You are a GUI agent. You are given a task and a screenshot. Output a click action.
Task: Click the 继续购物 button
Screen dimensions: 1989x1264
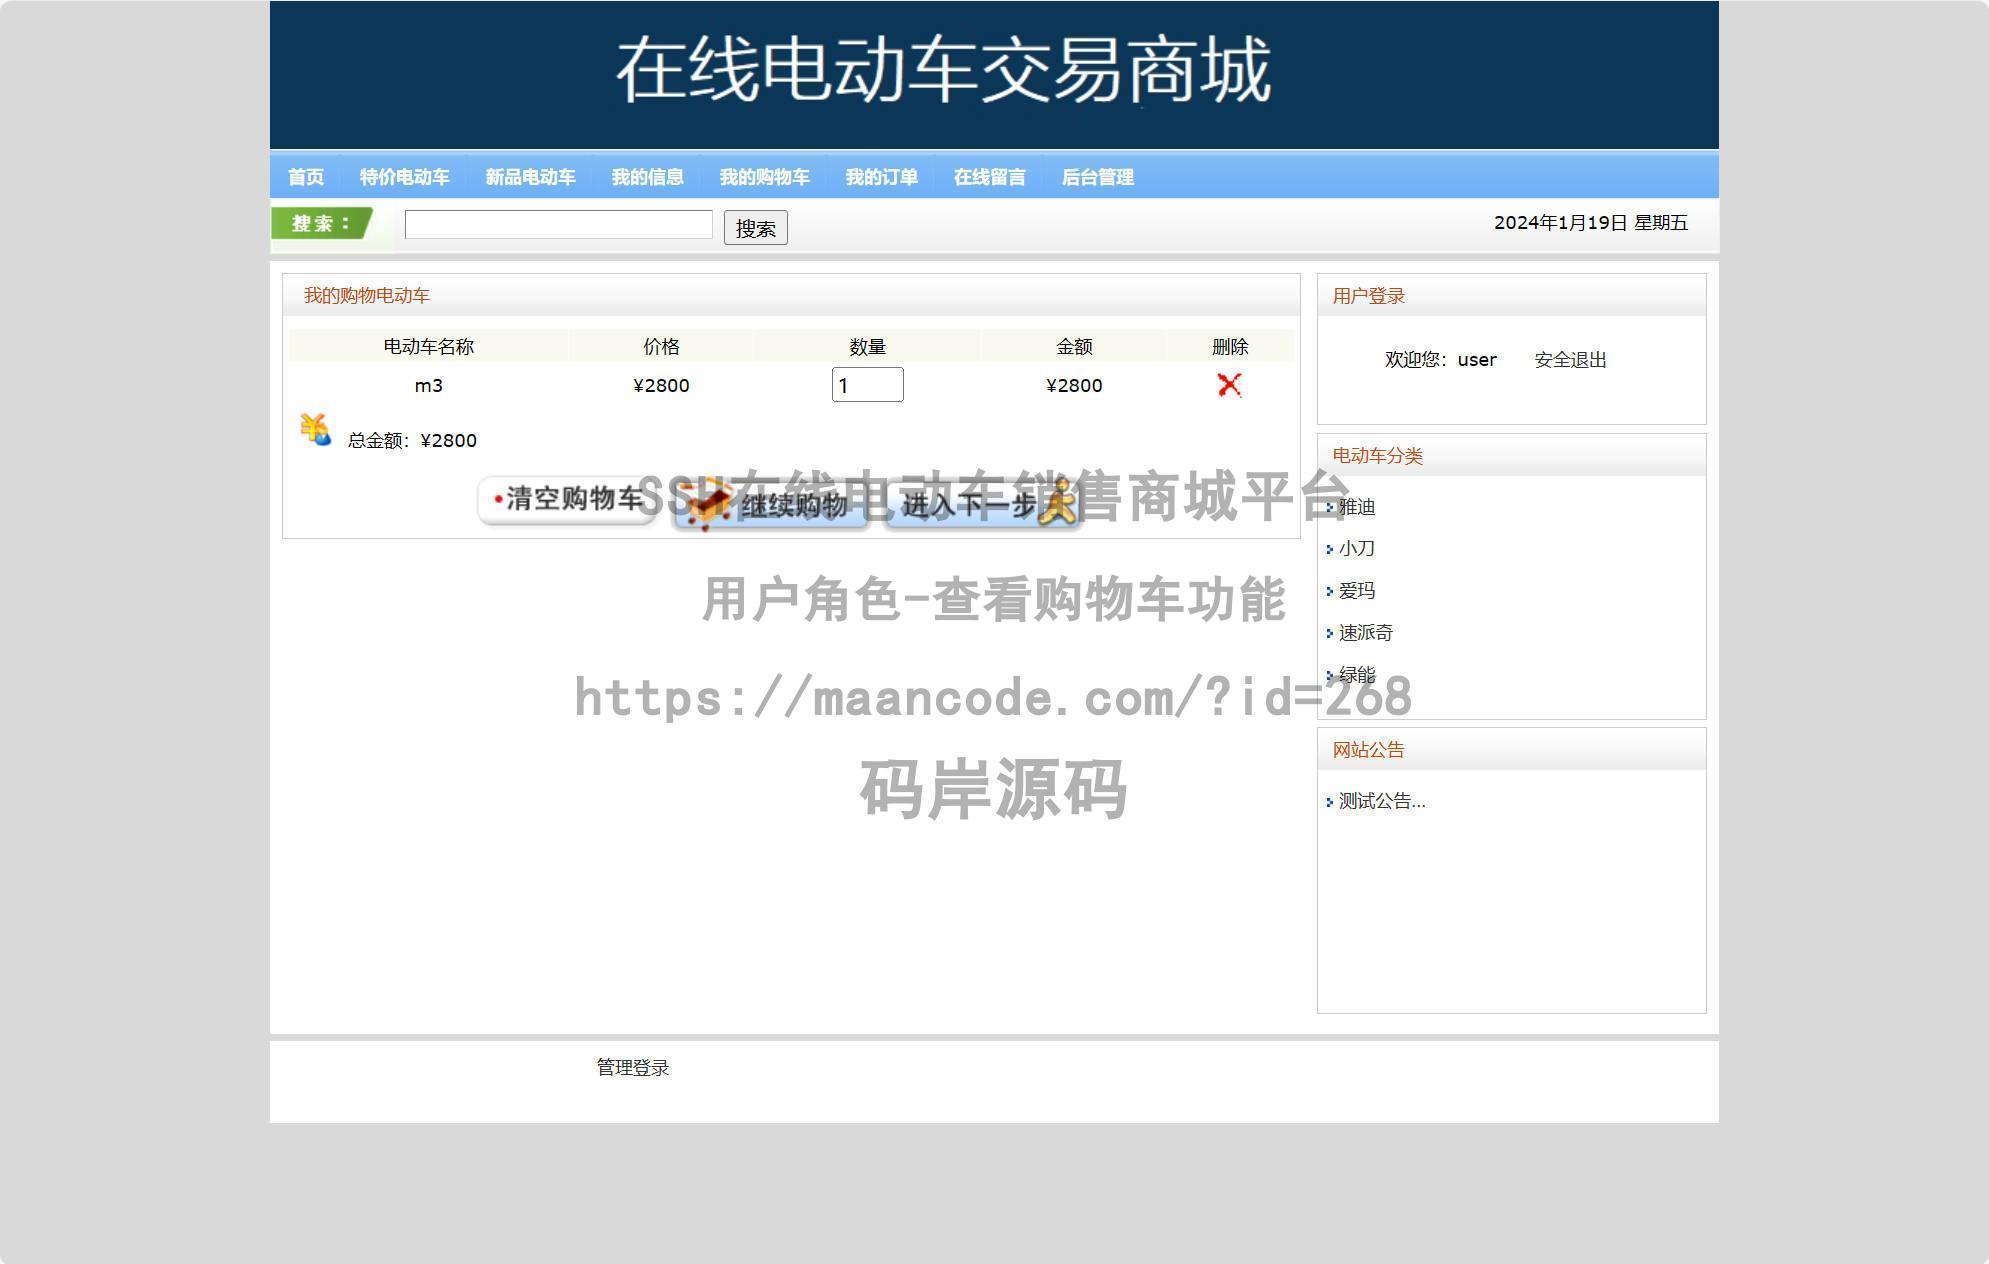(x=770, y=503)
